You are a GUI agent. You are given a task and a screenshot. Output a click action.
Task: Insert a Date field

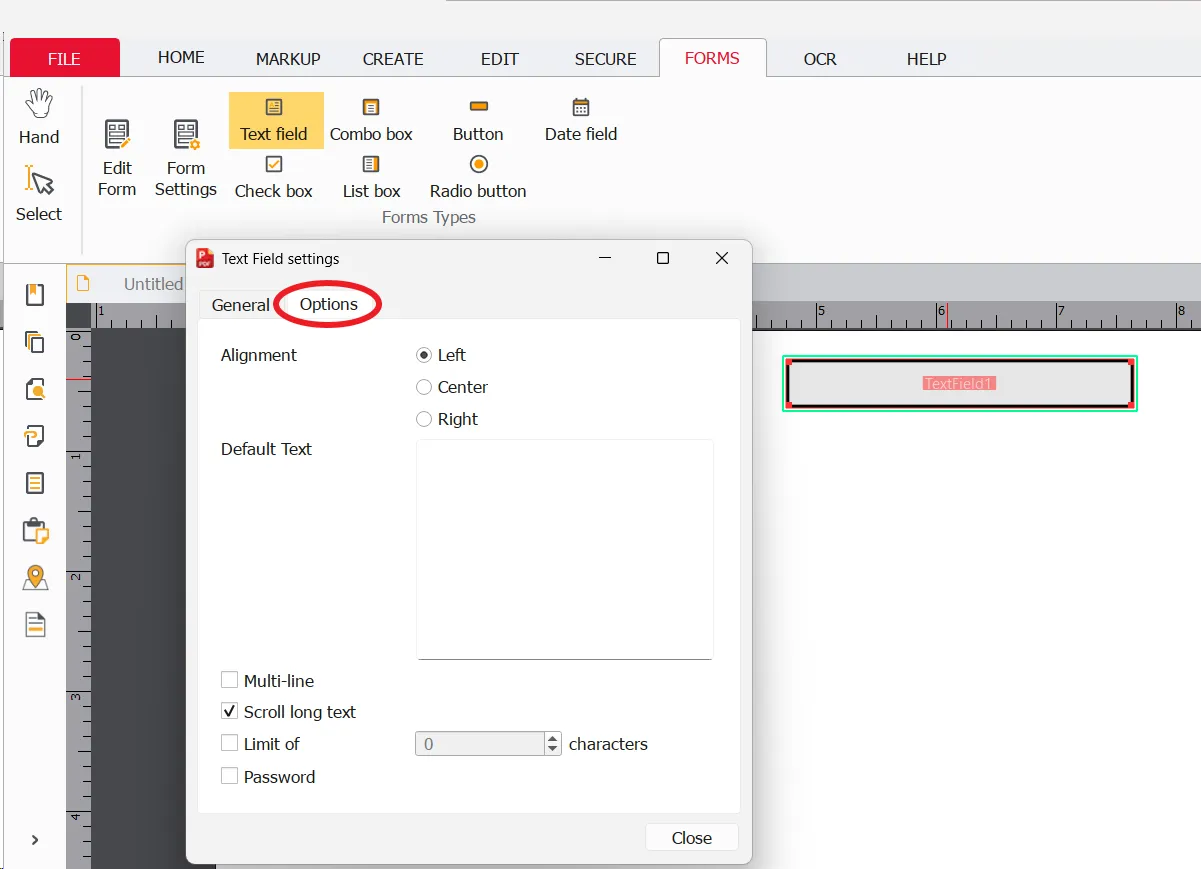point(581,120)
